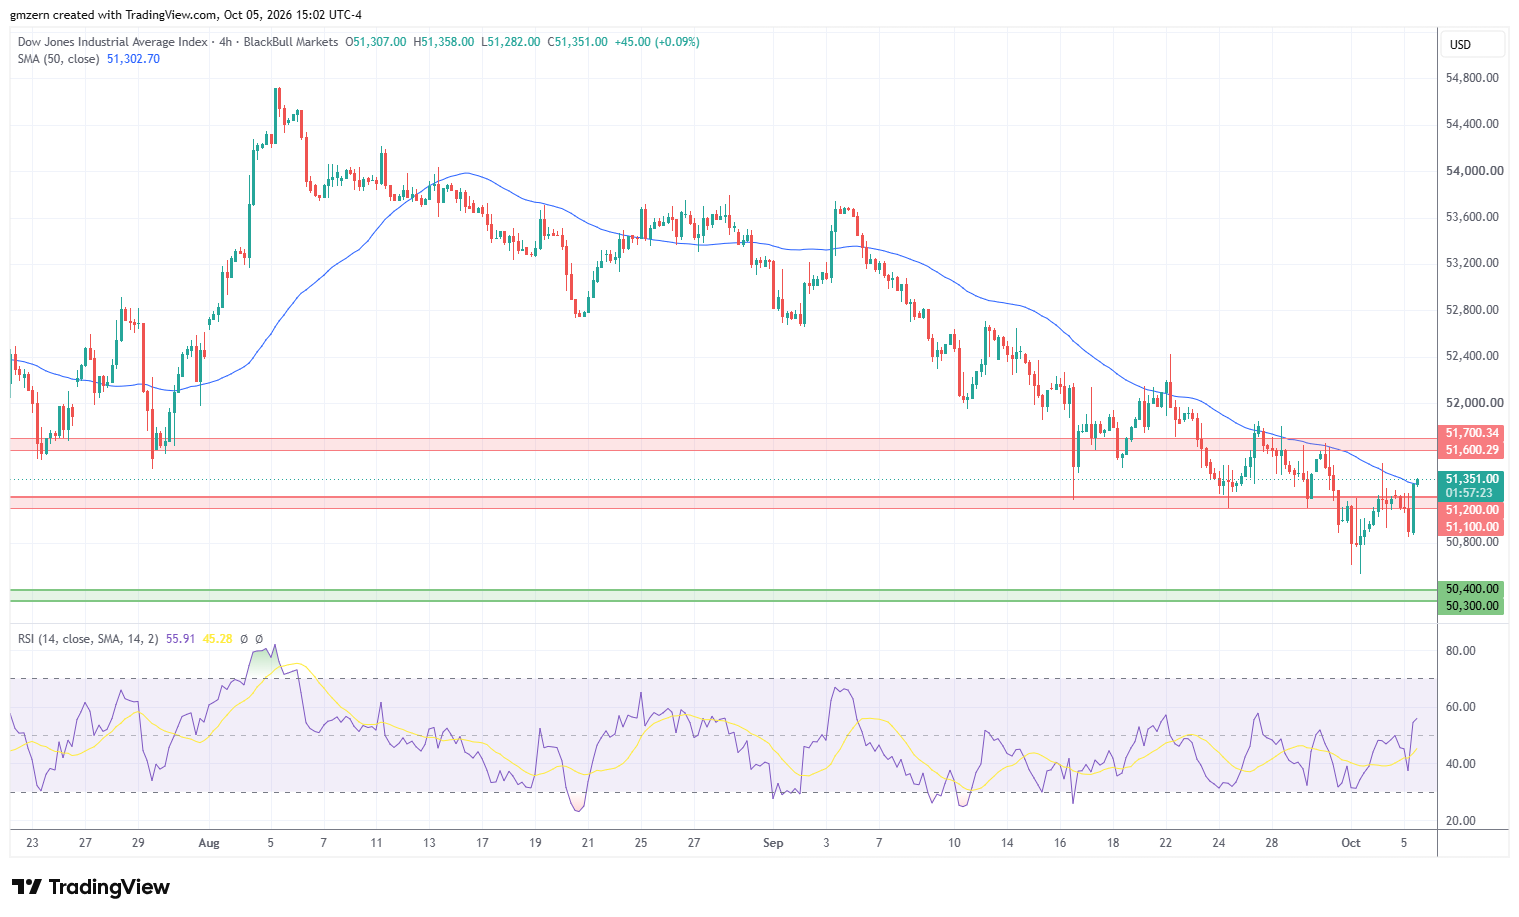Click the 11 date label on time axis
The height and width of the screenshot is (917, 1519).
(x=376, y=843)
